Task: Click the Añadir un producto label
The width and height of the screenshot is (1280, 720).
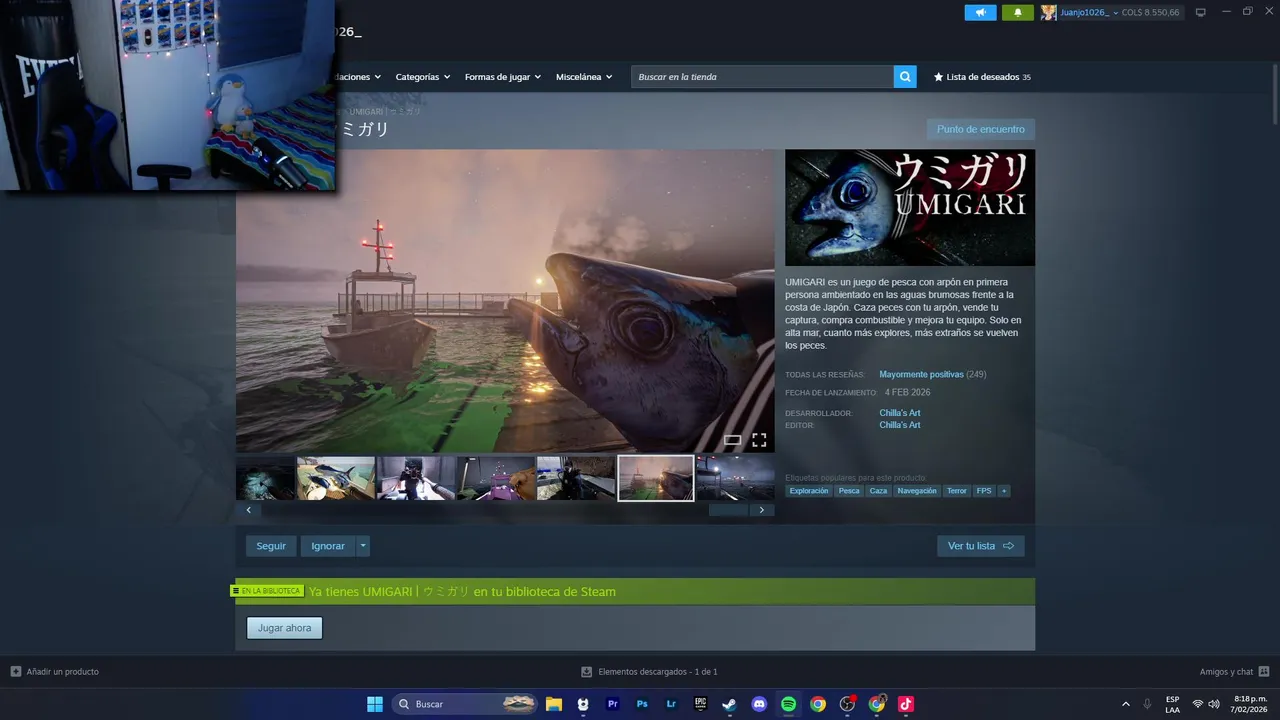Action: point(63,672)
